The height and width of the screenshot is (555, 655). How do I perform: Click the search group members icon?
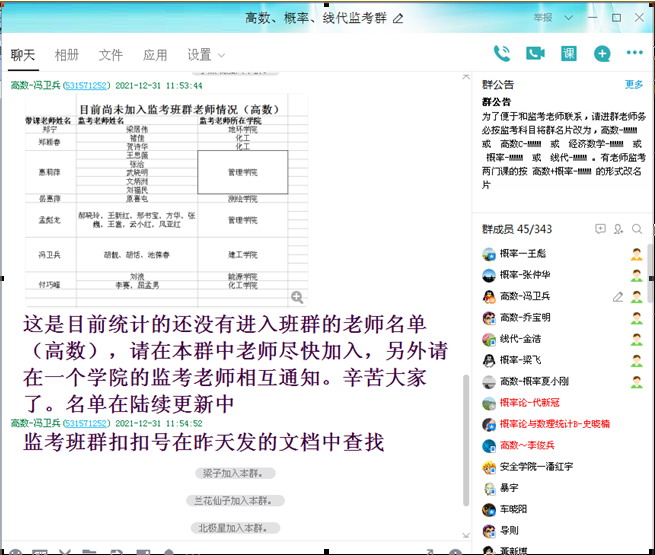tap(637, 229)
